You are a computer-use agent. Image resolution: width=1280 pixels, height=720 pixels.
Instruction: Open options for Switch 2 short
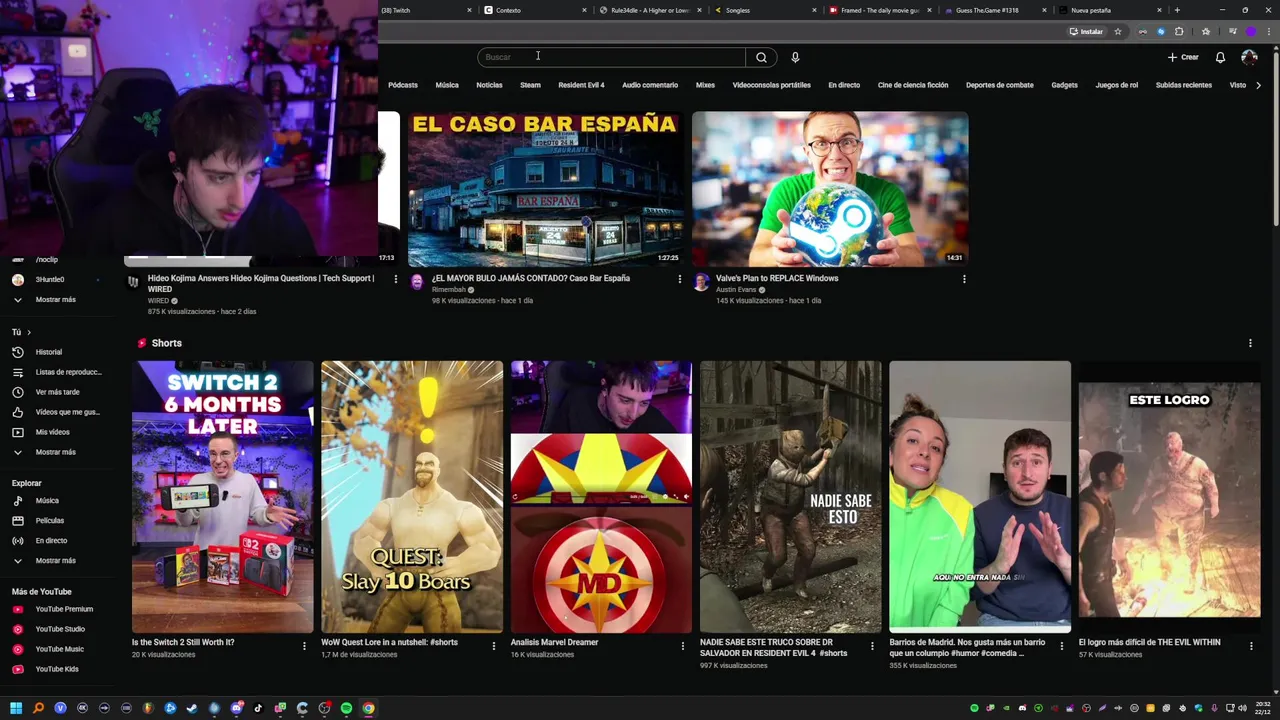(304, 646)
